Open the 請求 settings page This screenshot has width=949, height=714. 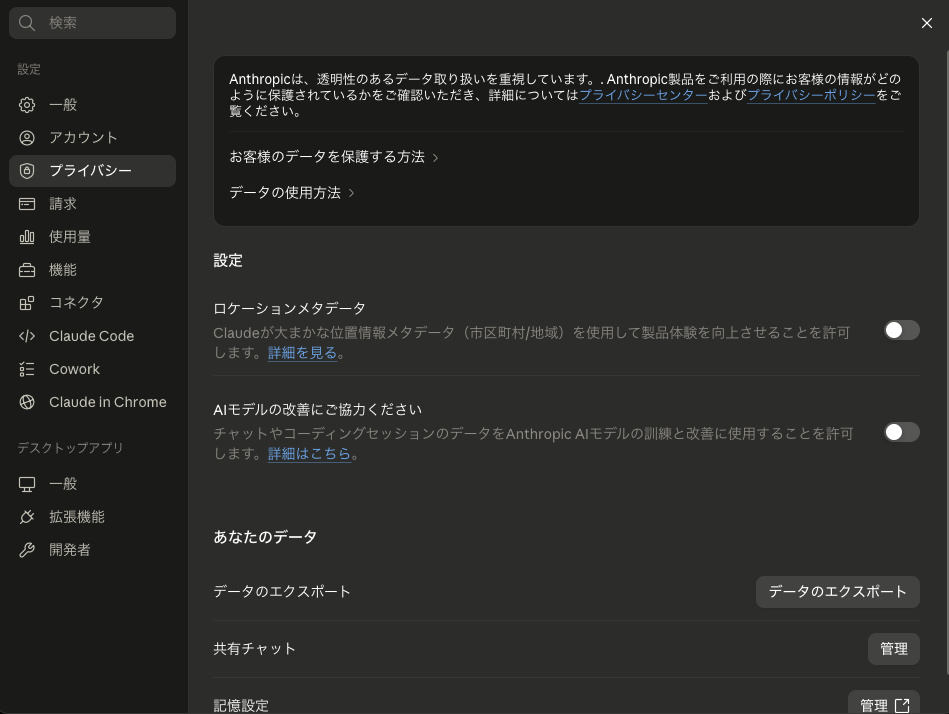point(92,204)
